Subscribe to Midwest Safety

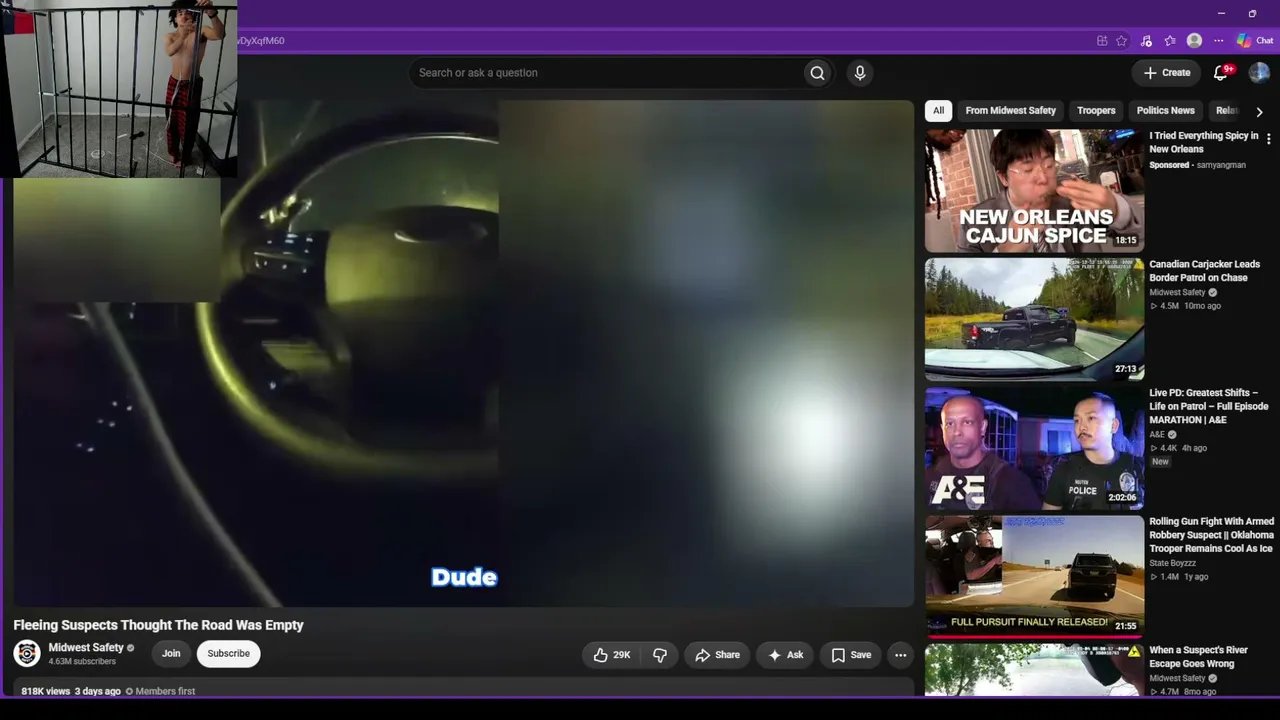pos(228,654)
